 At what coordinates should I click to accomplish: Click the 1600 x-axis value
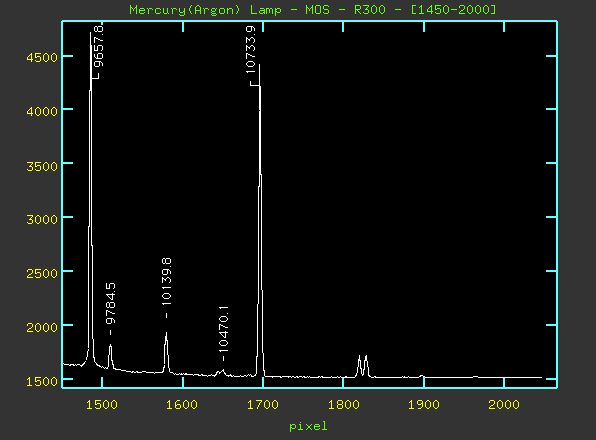coord(182,405)
